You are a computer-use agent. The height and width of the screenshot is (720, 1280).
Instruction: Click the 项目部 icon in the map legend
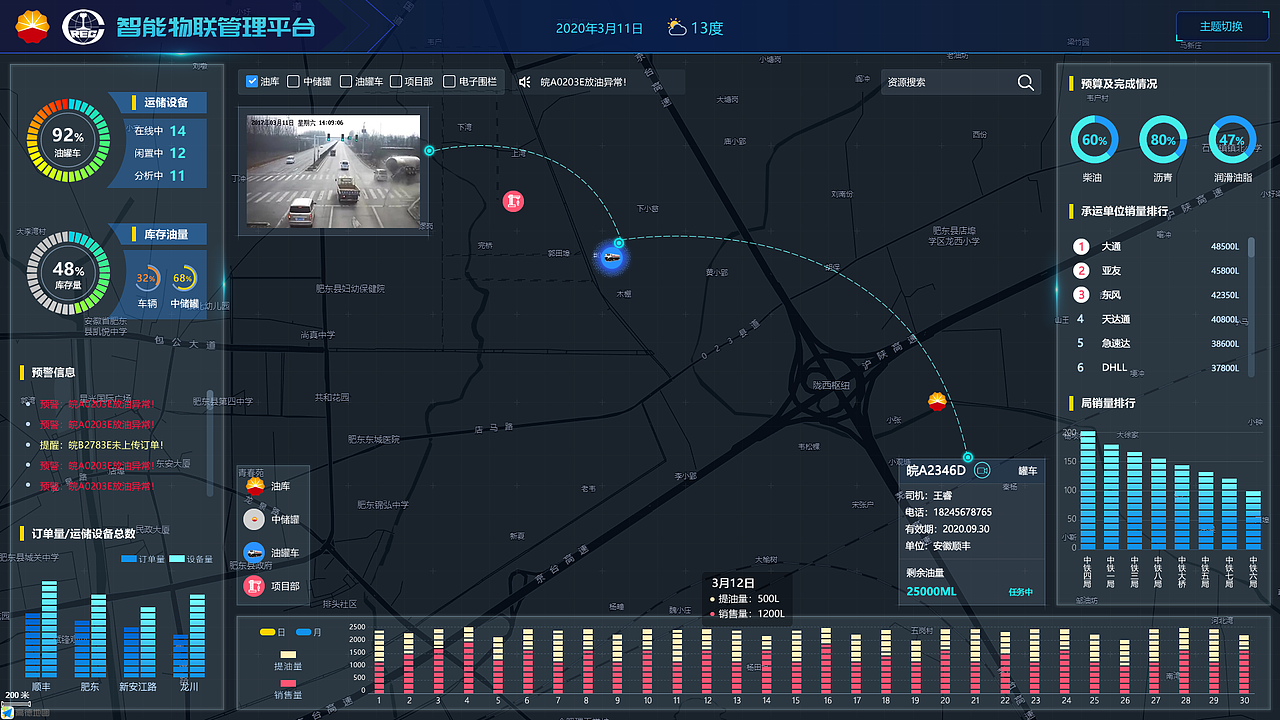[x=255, y=586]
